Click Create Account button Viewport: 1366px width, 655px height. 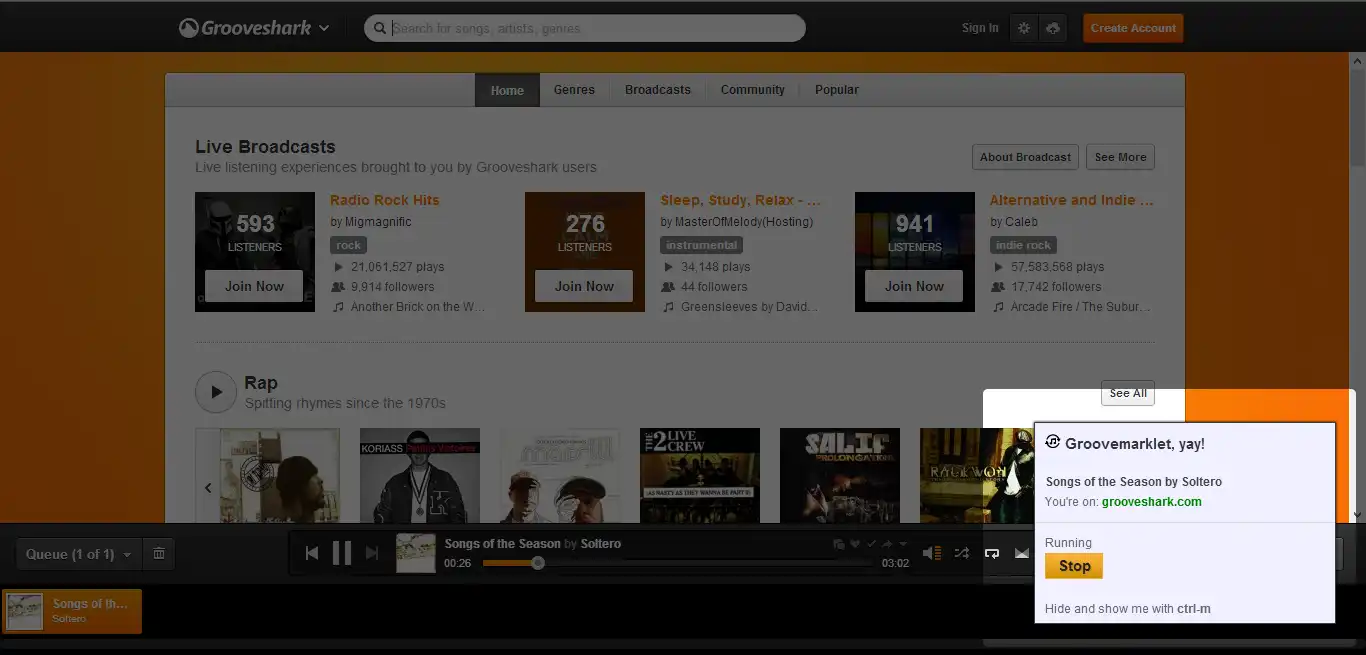[x=1133, y=28]
